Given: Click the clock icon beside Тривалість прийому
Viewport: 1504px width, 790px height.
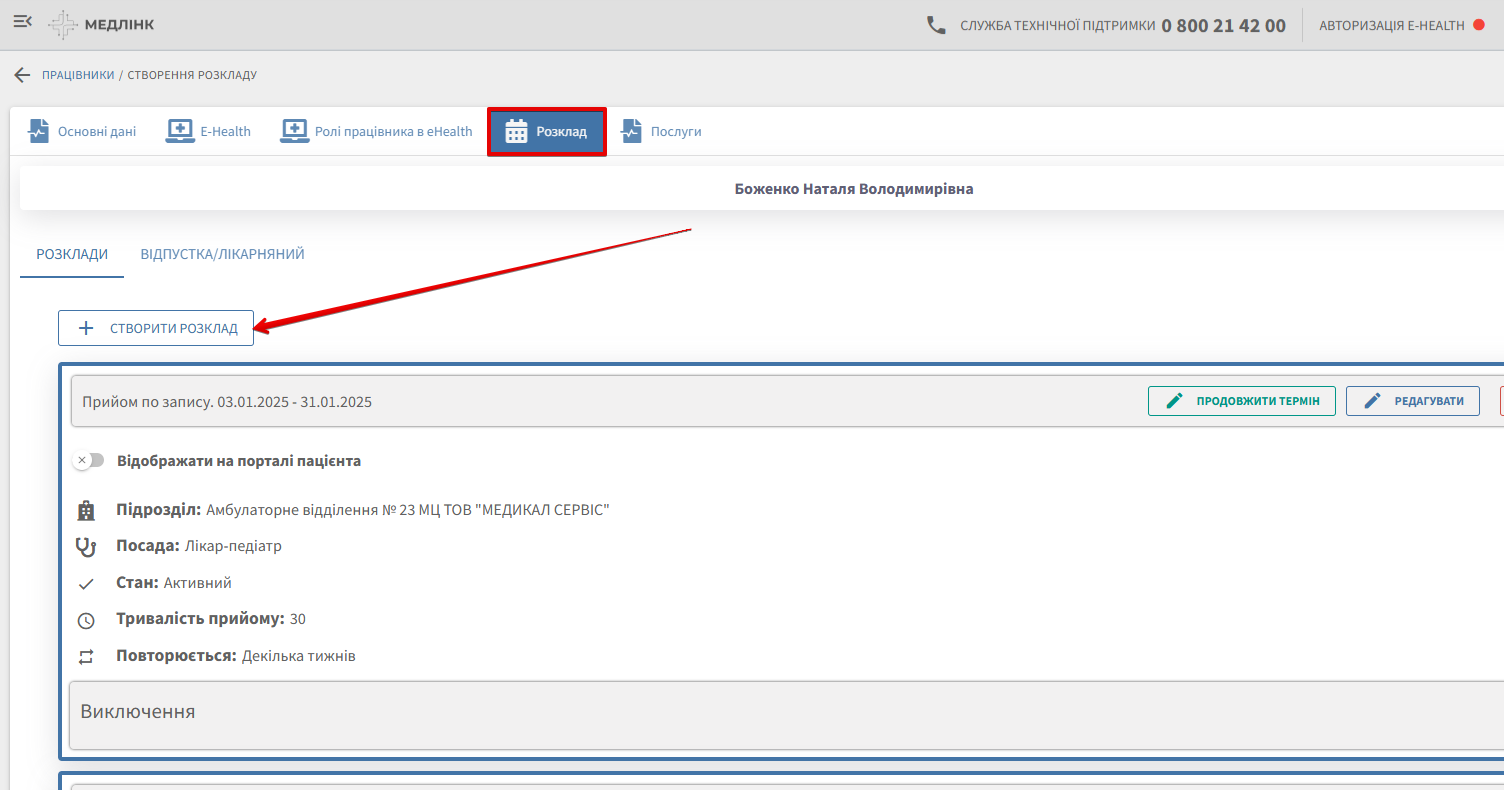Looking at the screenshot, I should [86, 620].
